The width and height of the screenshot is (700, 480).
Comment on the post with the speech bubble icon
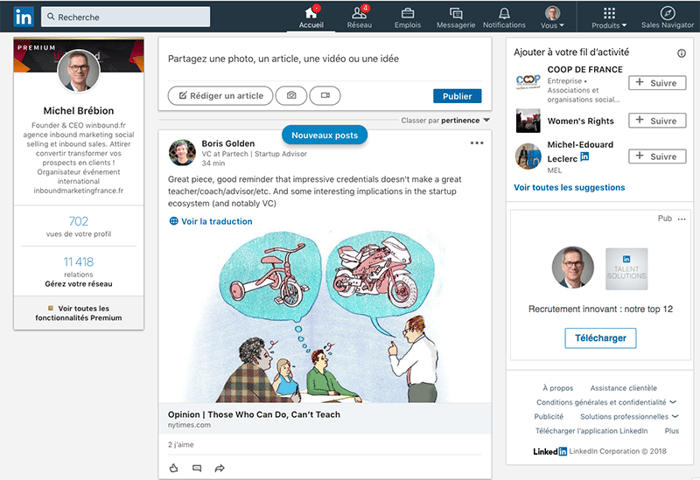pyautogui.click(x=197, y=468)
